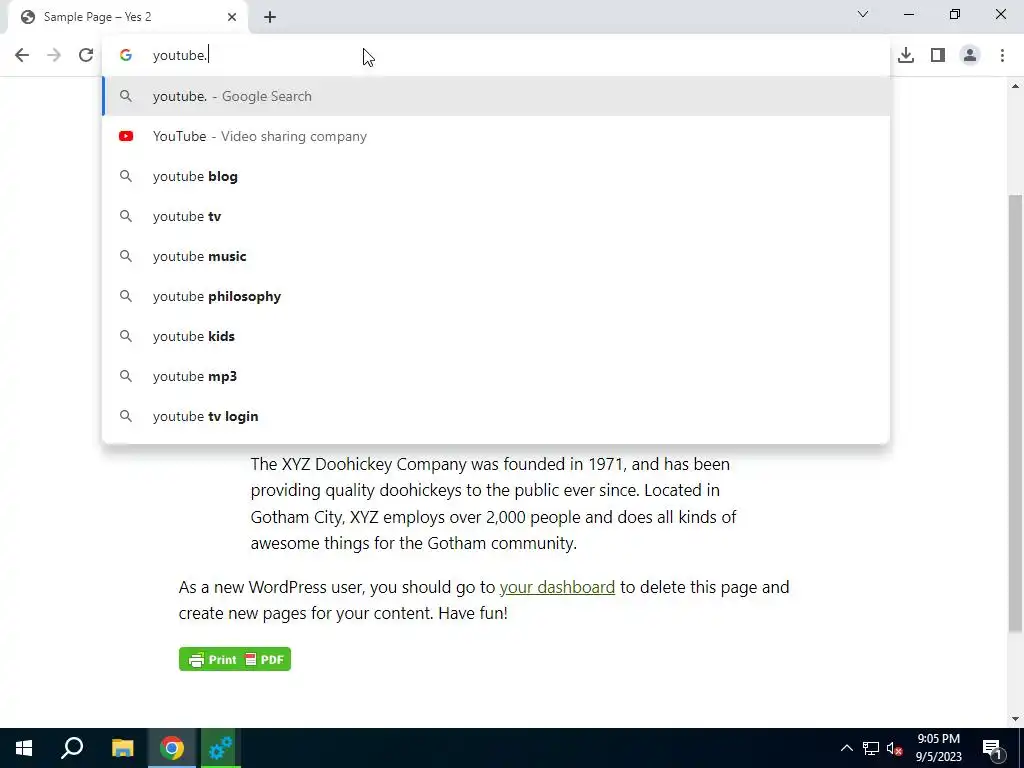Screen dimensions: 1024x768
Task: Click the Google G icon in address bar
Action: (126, 56)
